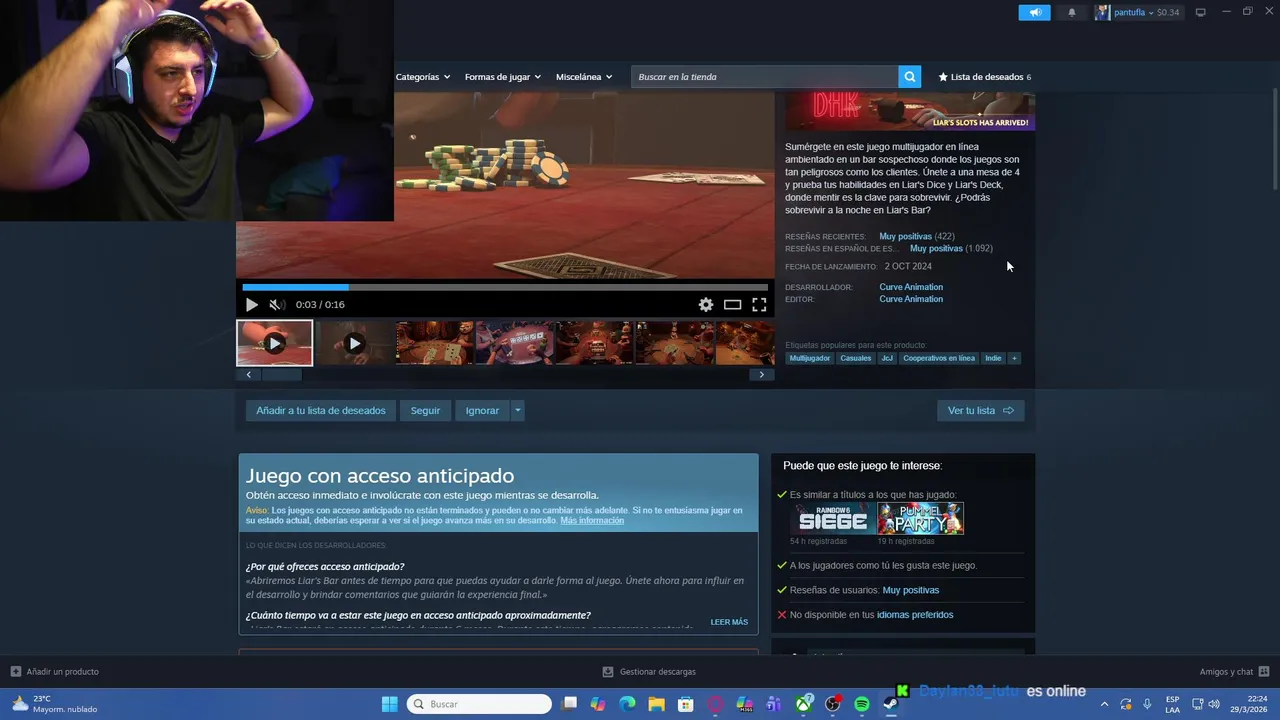The width and height of the screenshot is (1280, 720).
Task: Seek on the video progress bar
Action: pyautogui.click(x=505, y=287)
